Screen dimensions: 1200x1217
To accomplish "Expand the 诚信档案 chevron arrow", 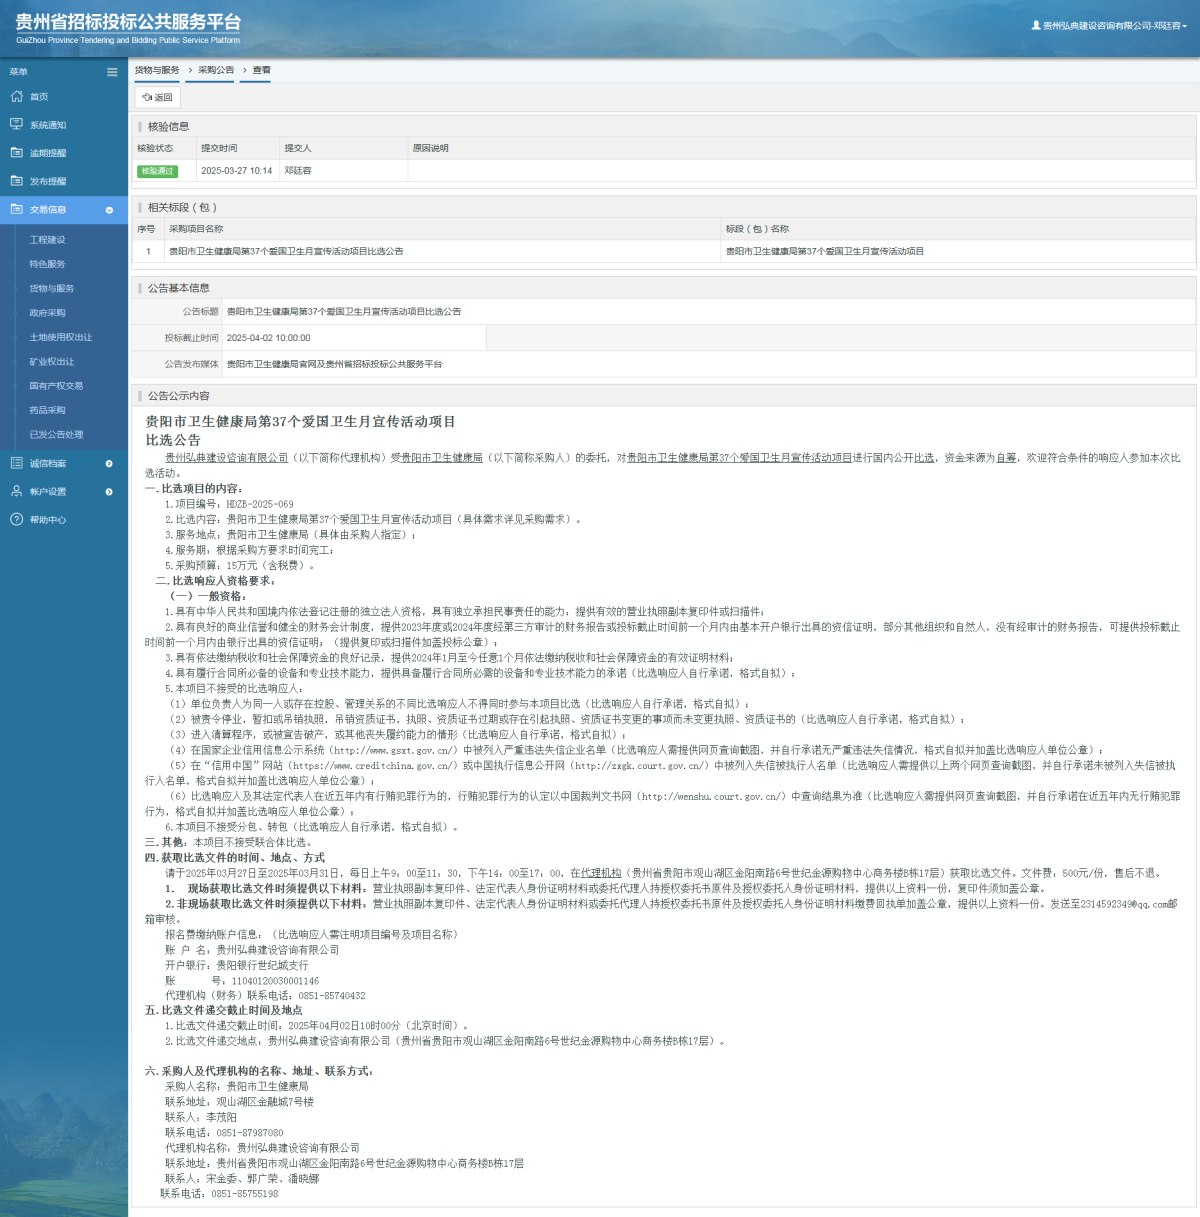I will tap(109, 463).
